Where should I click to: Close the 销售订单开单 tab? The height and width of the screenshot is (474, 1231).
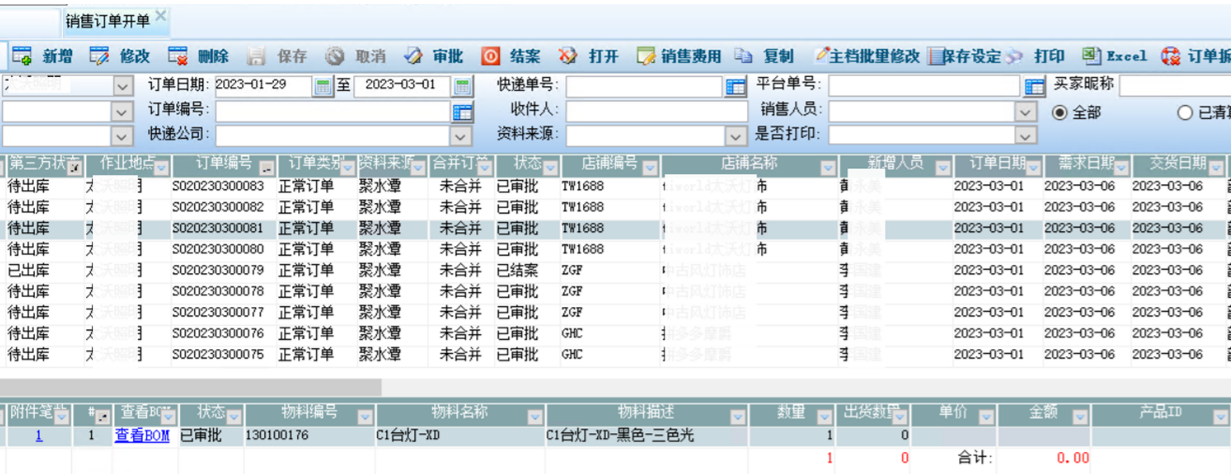point(161,17)
